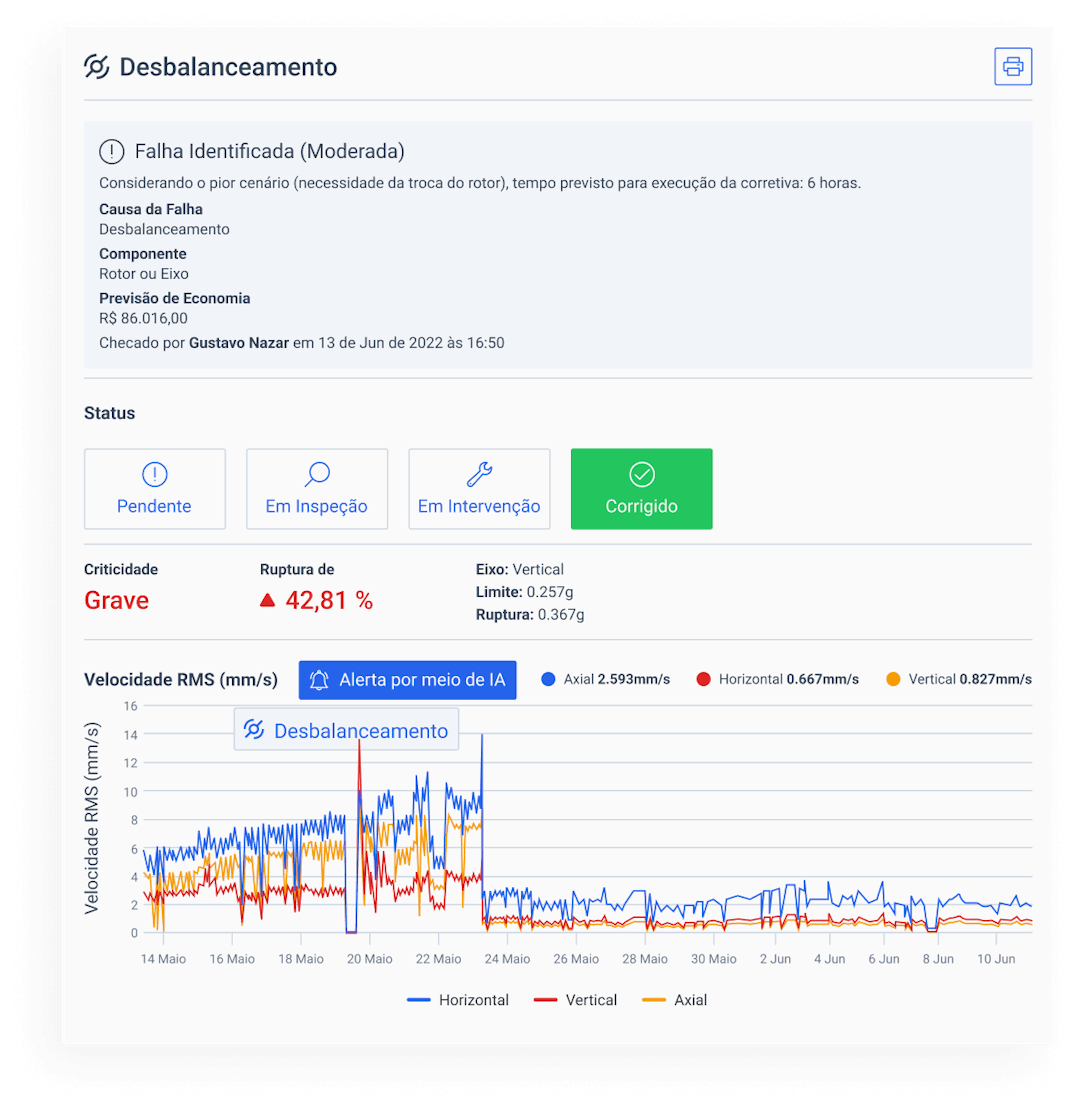Click the magnifier icon in Em Inspeção
1080x1109 pixels.
pos(317,474)
